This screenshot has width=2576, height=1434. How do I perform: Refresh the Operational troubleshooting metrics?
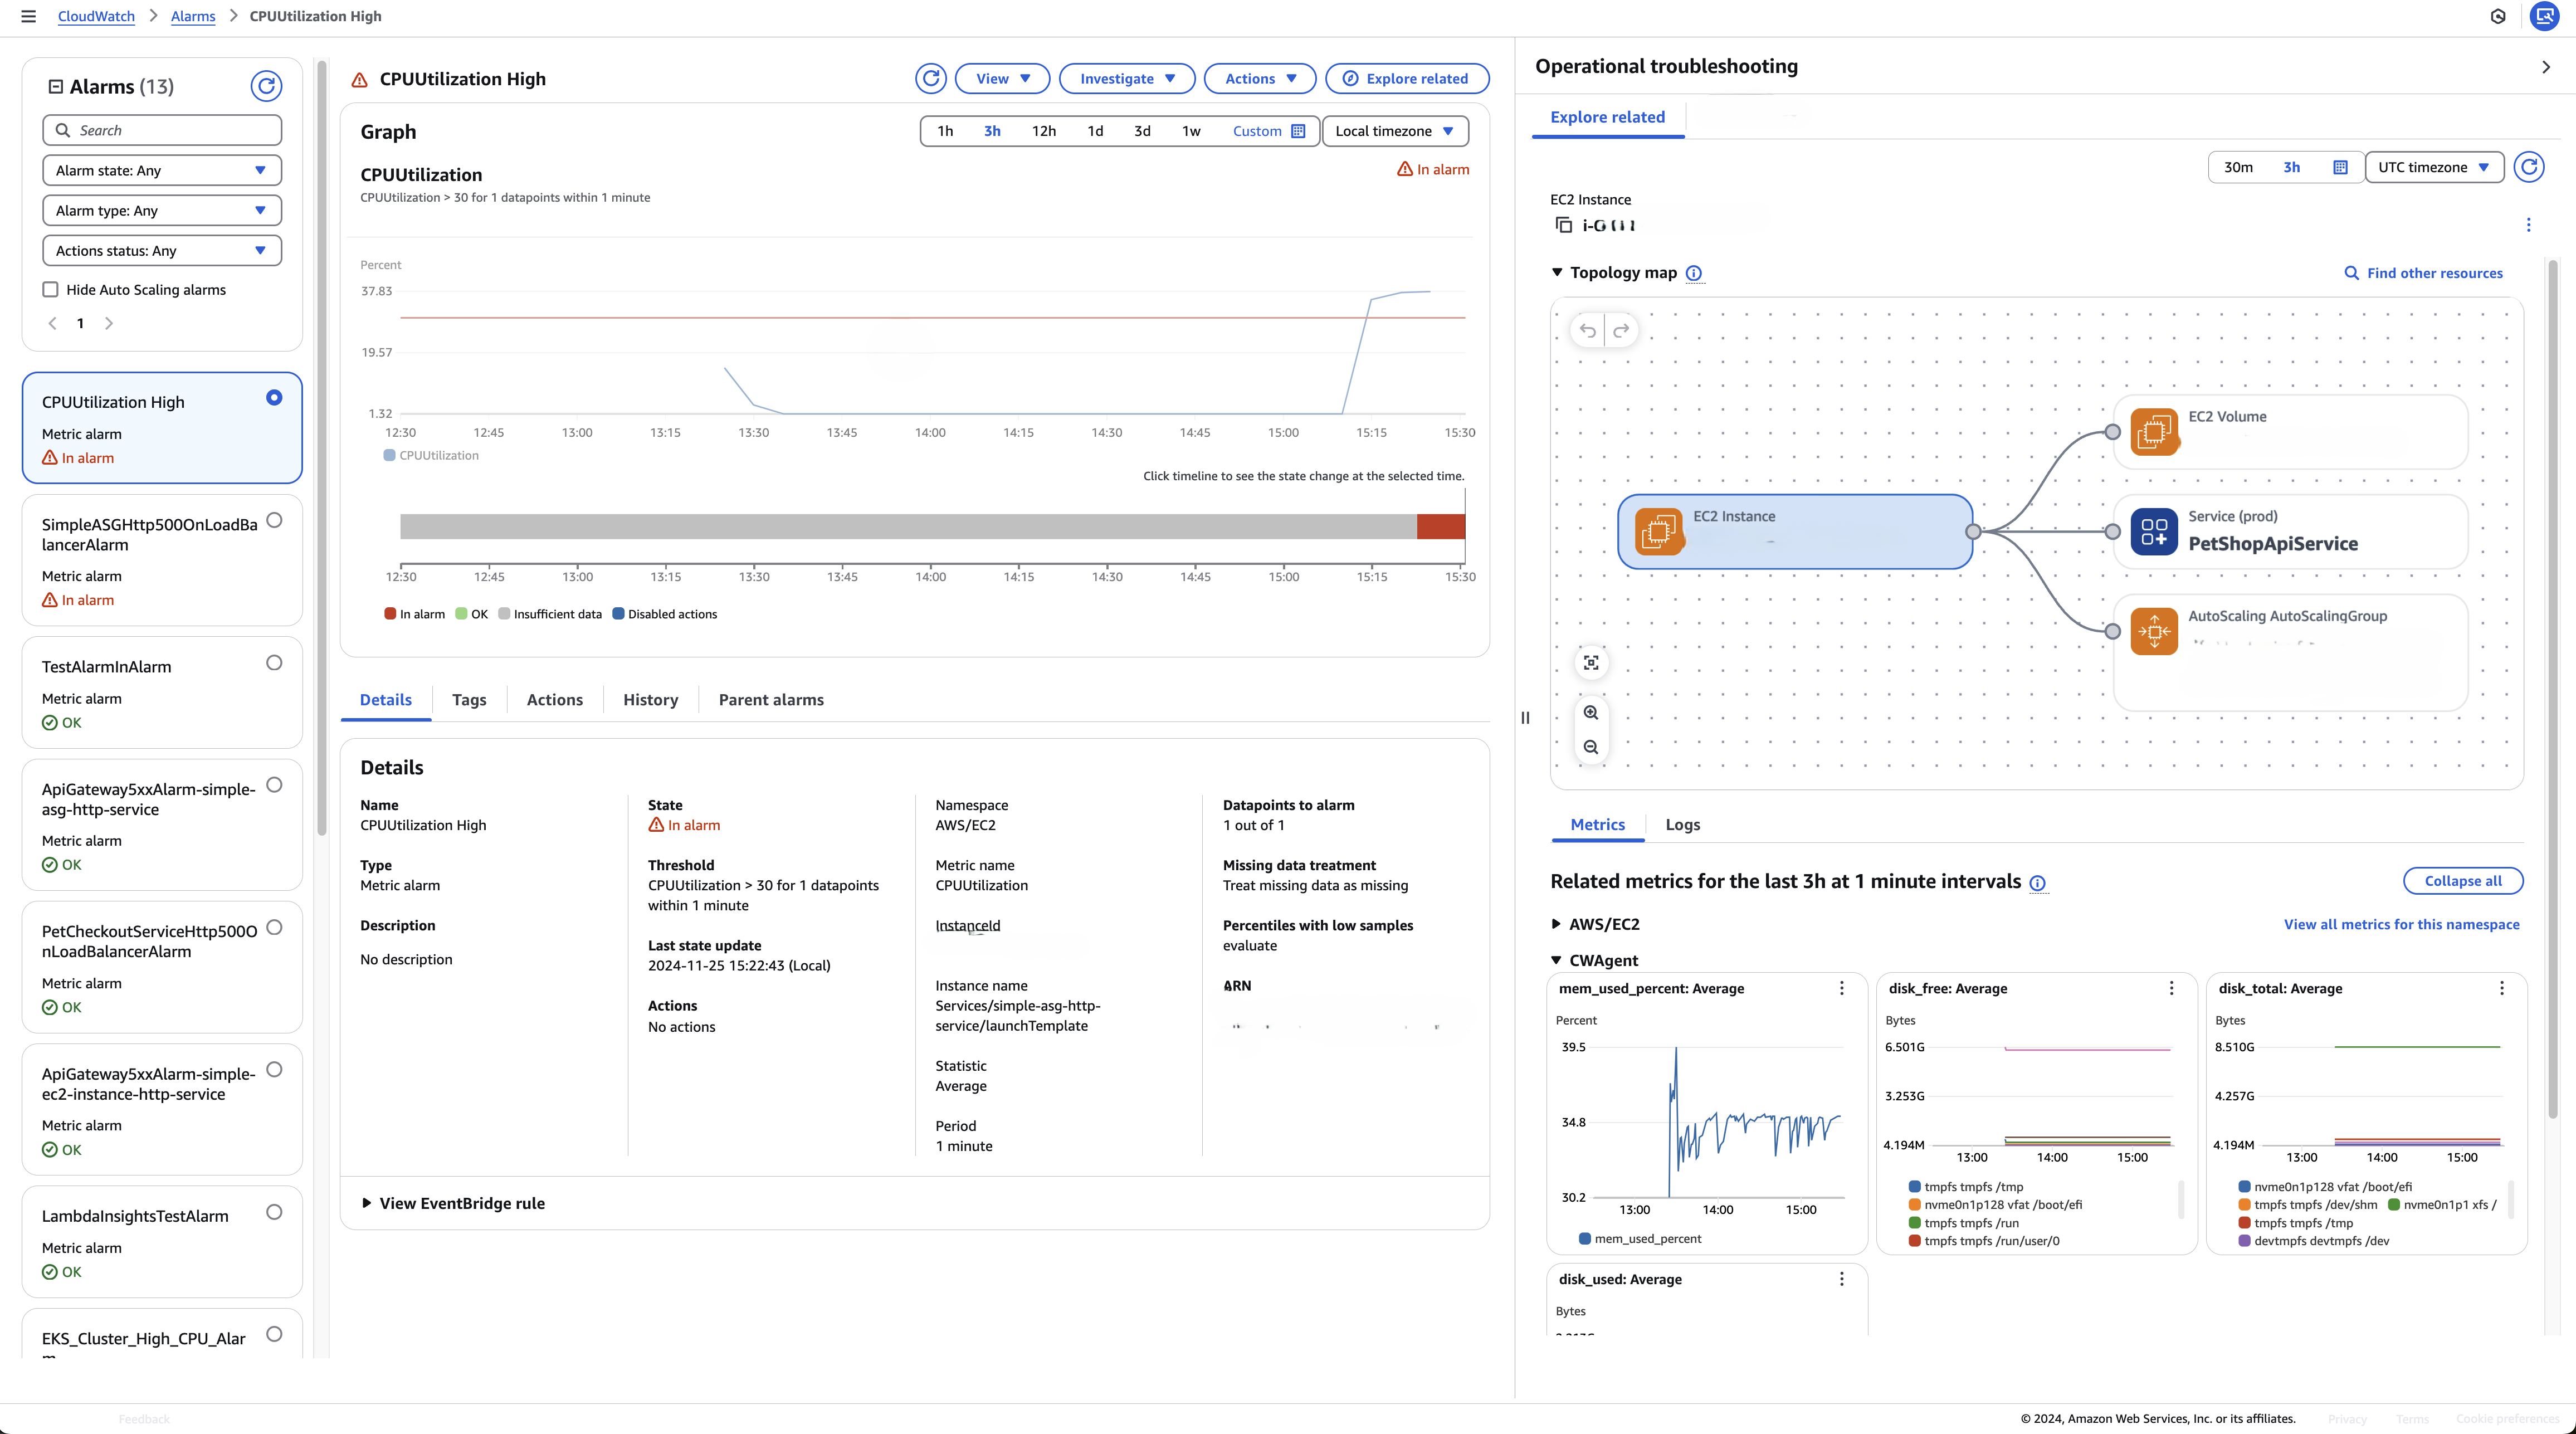coord(2530,167)
